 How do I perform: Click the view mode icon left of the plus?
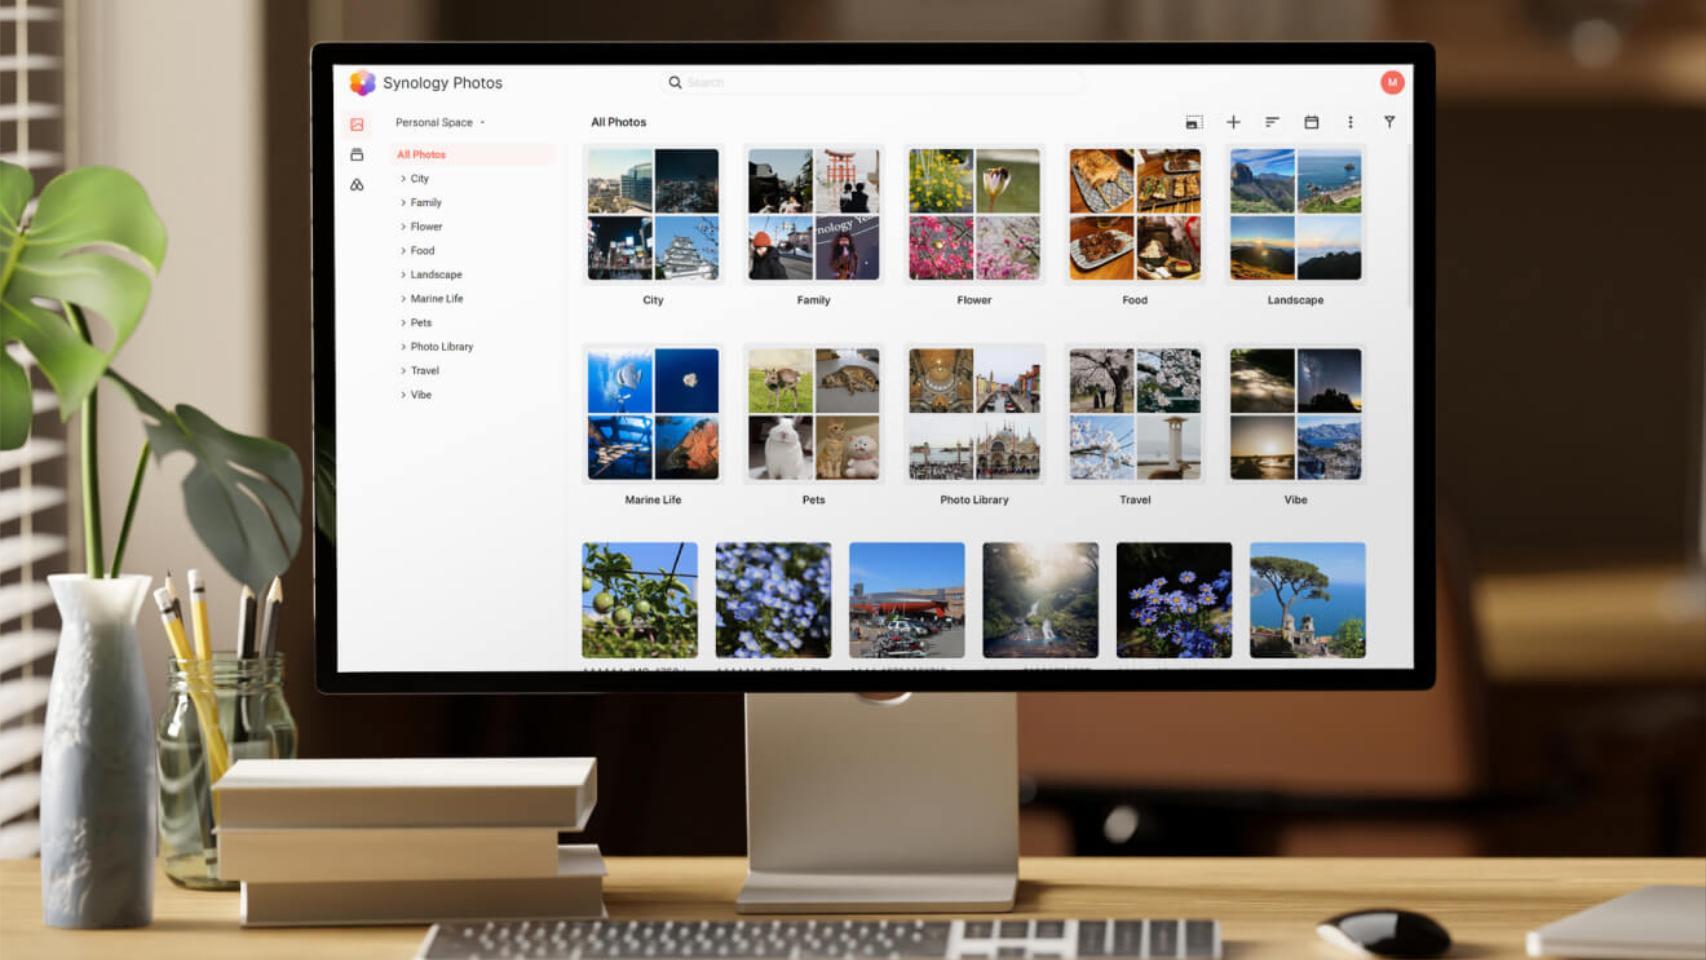pyautogui.click(x=1193, y=121)
